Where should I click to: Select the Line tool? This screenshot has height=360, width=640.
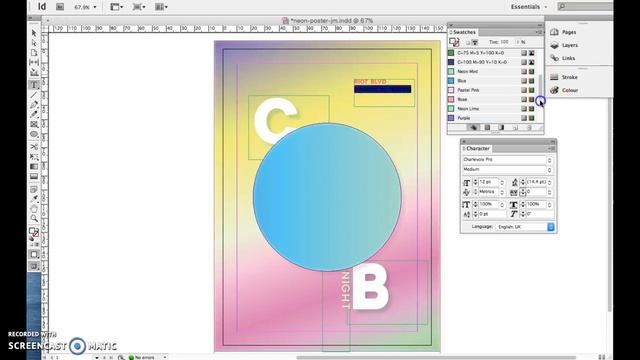pos(34,95)
